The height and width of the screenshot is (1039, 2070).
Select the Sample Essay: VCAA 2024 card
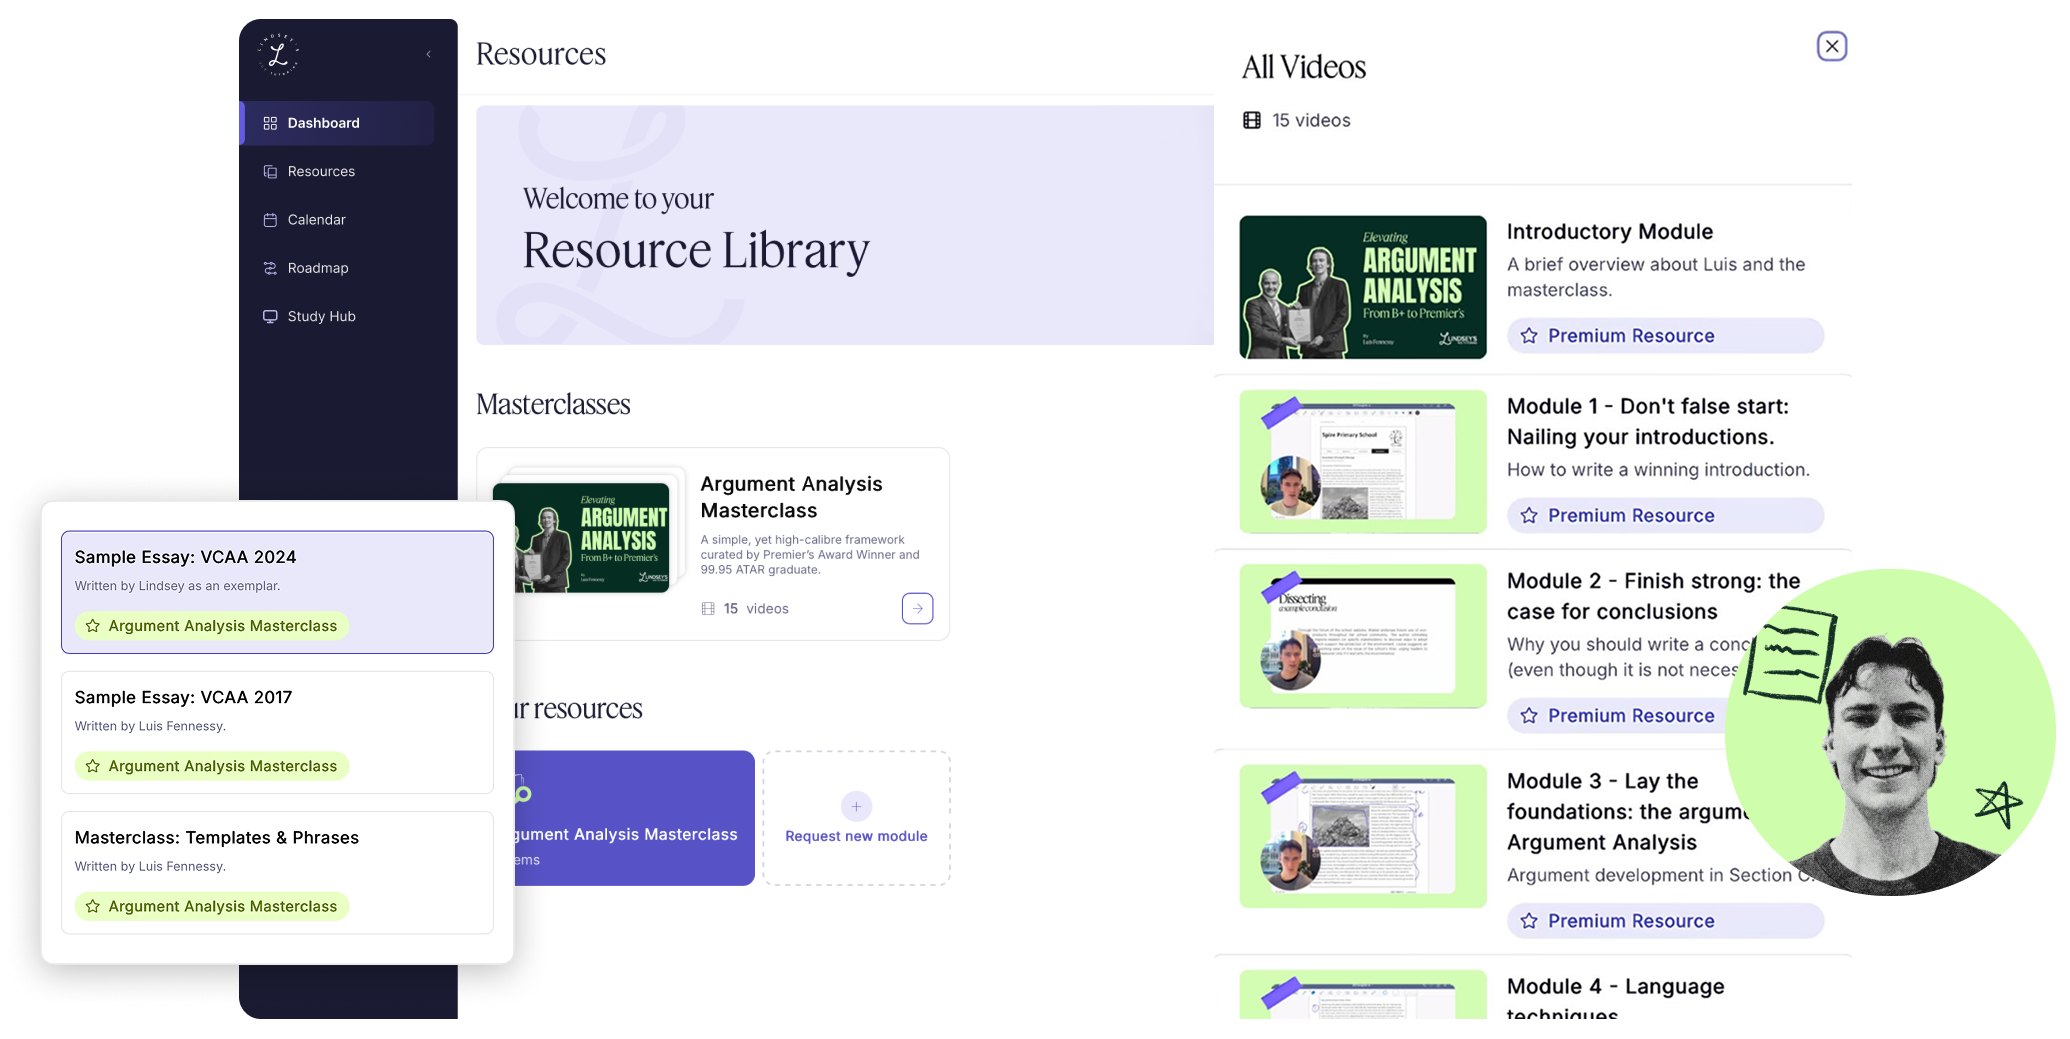click(x=277, y=592)
